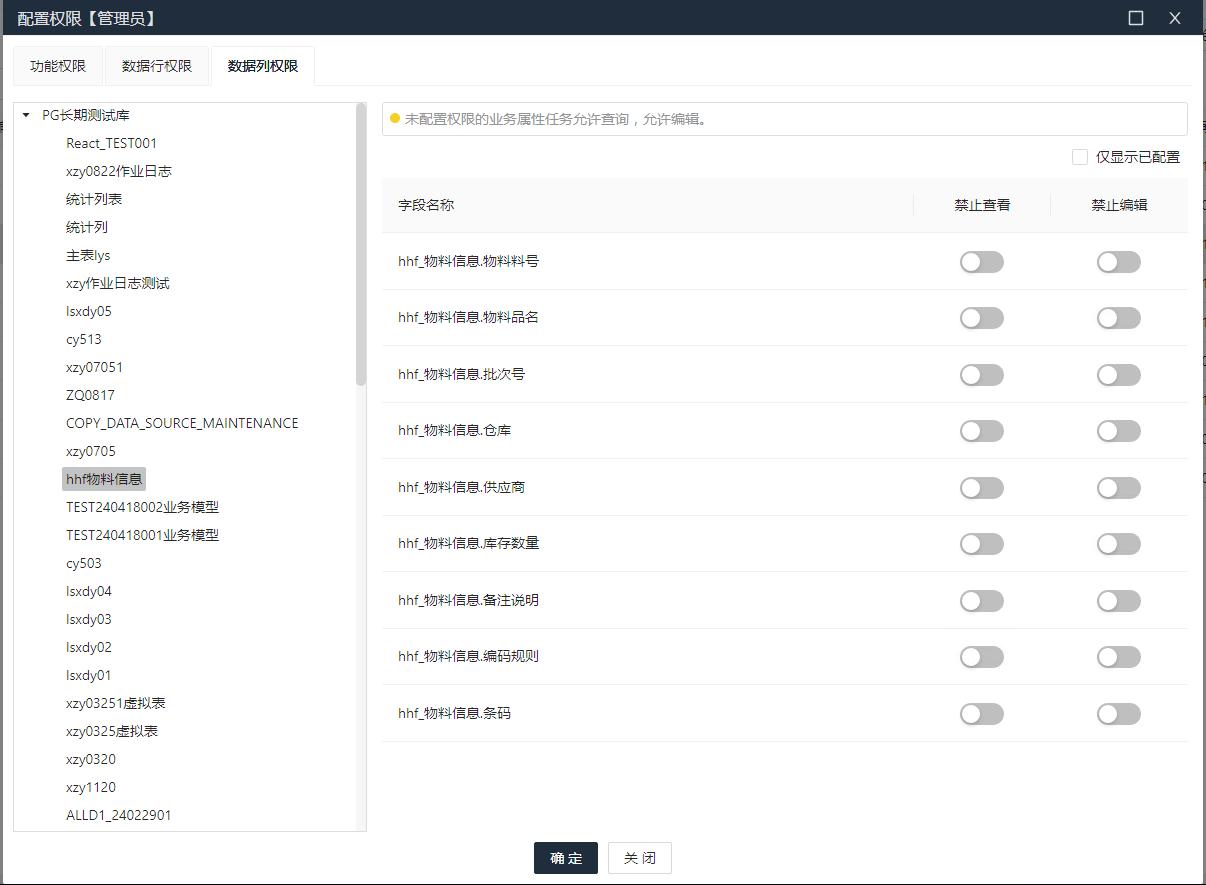Enable 禁止查看 for 物料料号 field
Viewport: 1206px width, 885px height.
pyautogui.click(x=981, y=262)
